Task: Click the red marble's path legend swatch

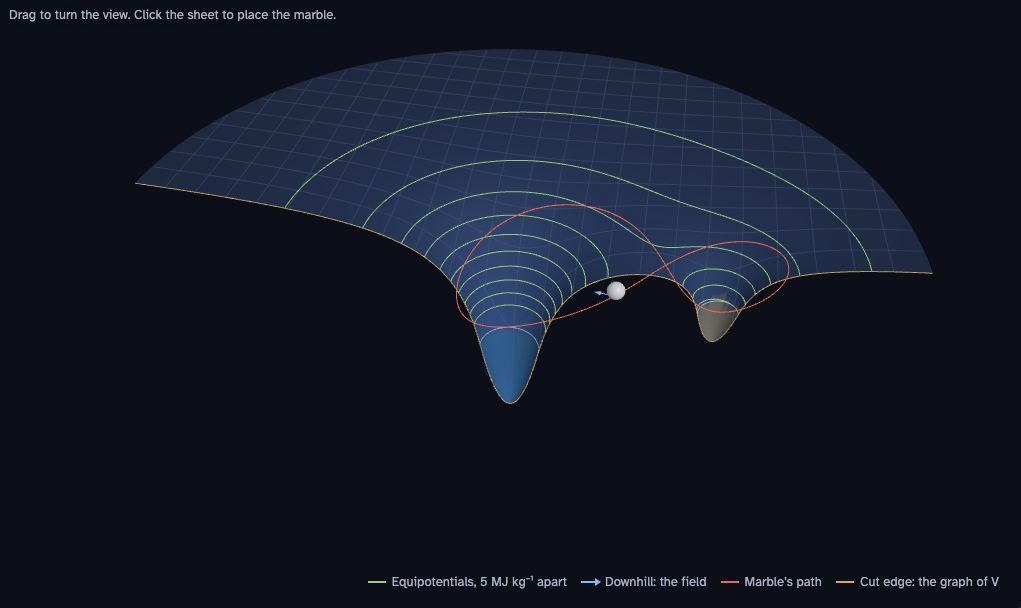Action: click(730, 582)
